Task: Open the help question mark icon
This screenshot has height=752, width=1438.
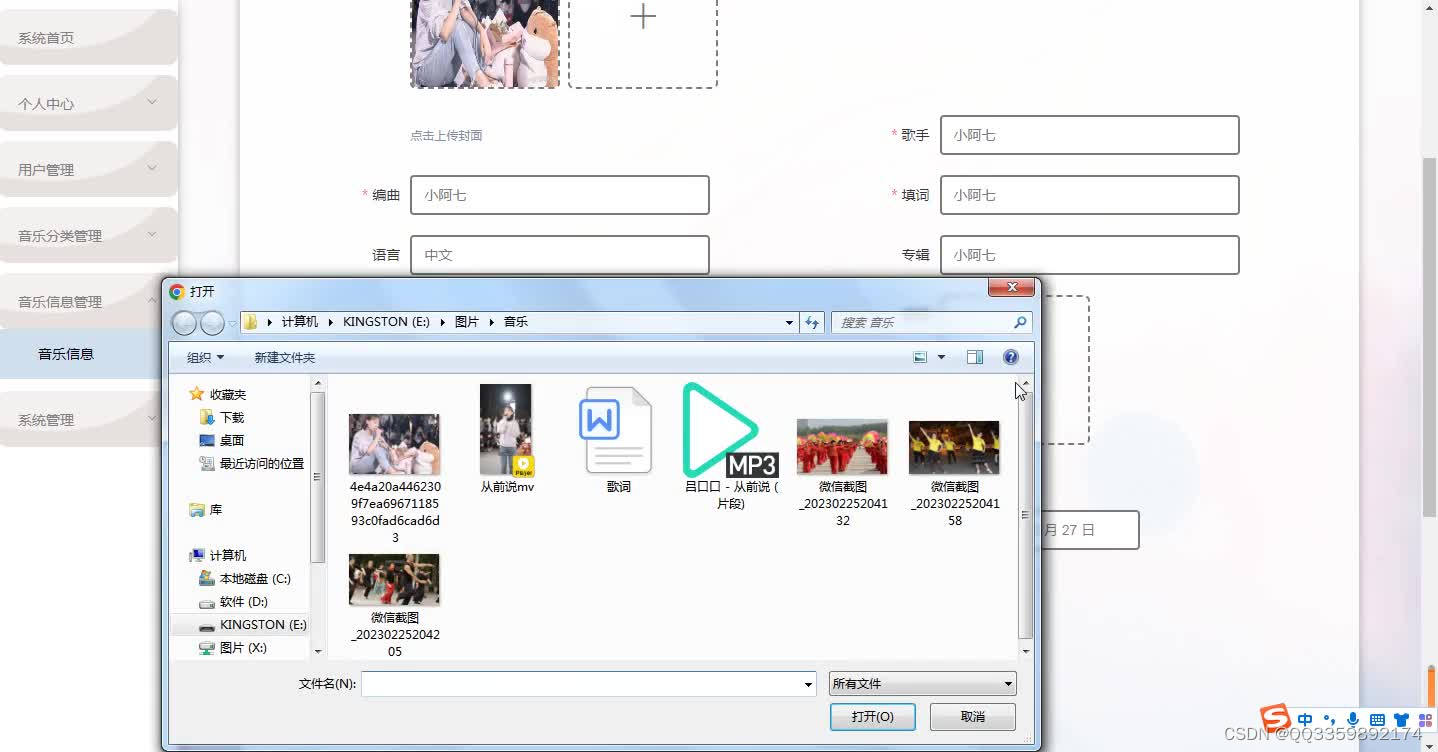Action: point(1011,357)
